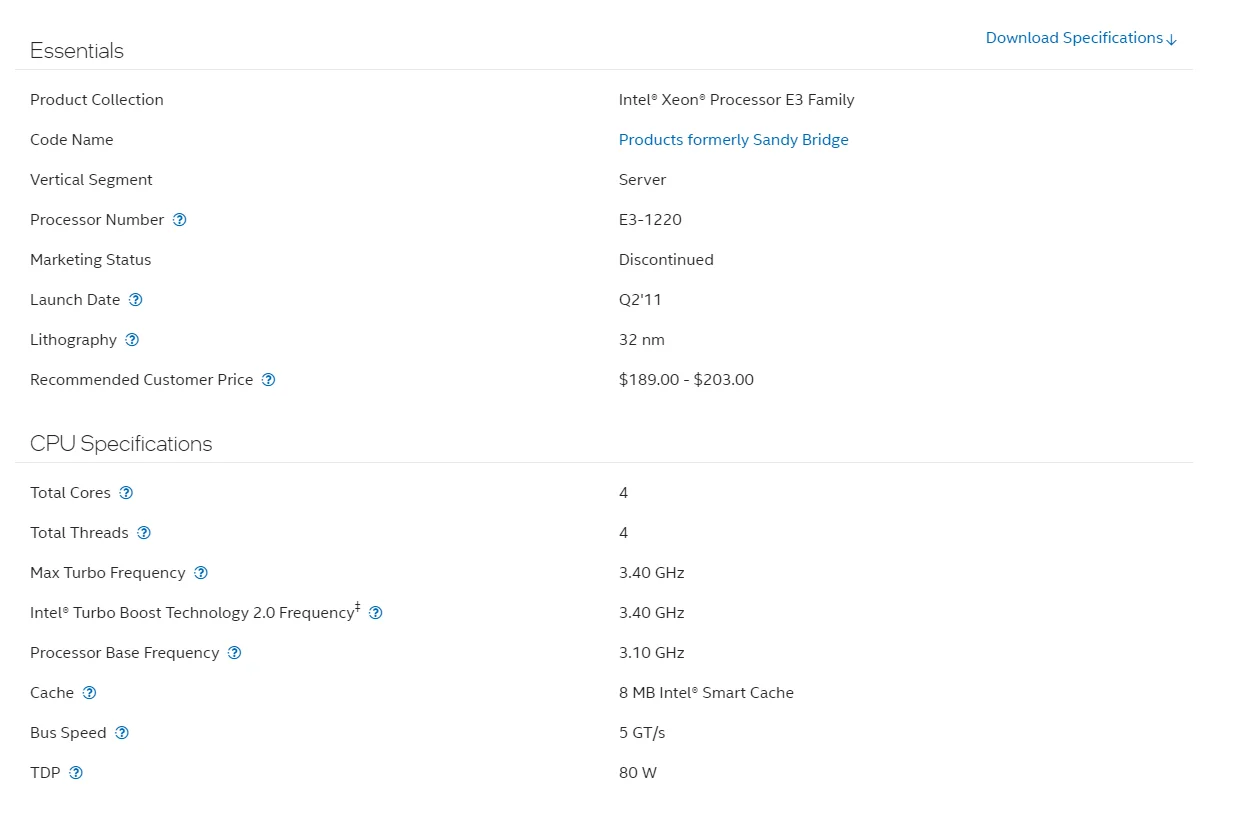
Task: Show Recommended Customer Price help icon
Action: tap(268, 380)
